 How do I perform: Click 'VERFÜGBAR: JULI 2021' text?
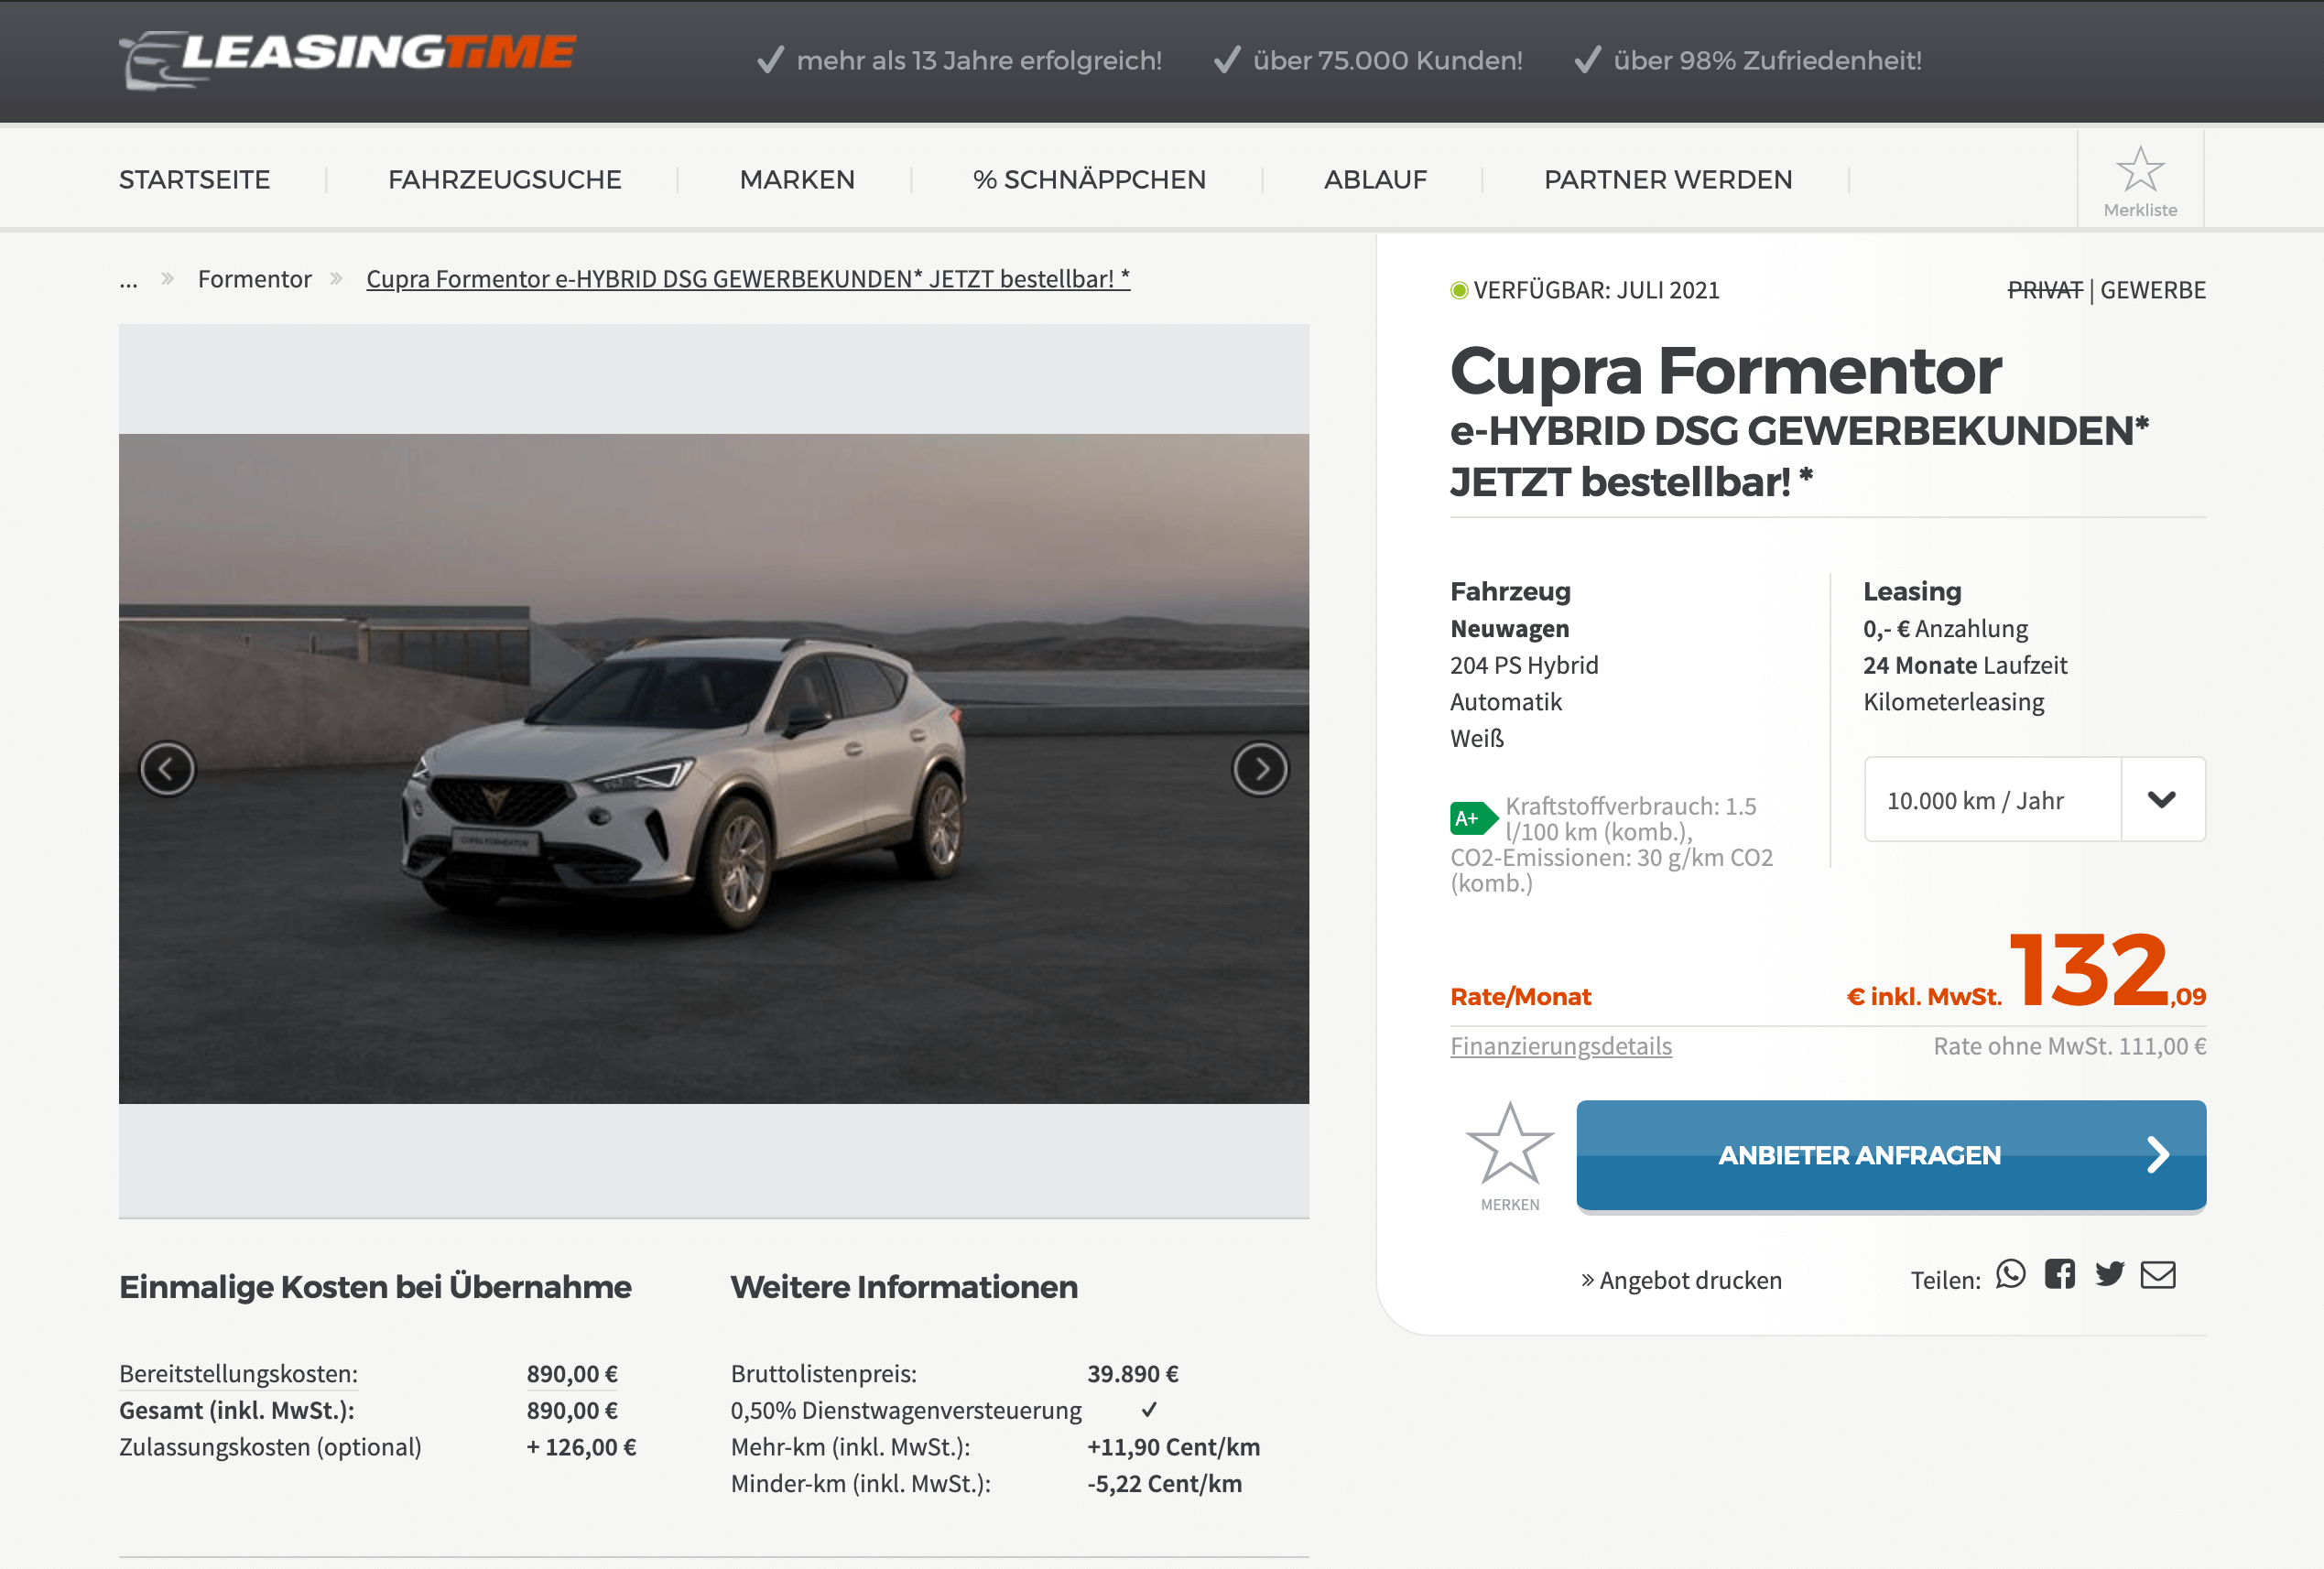click(x=1596, y=290)
